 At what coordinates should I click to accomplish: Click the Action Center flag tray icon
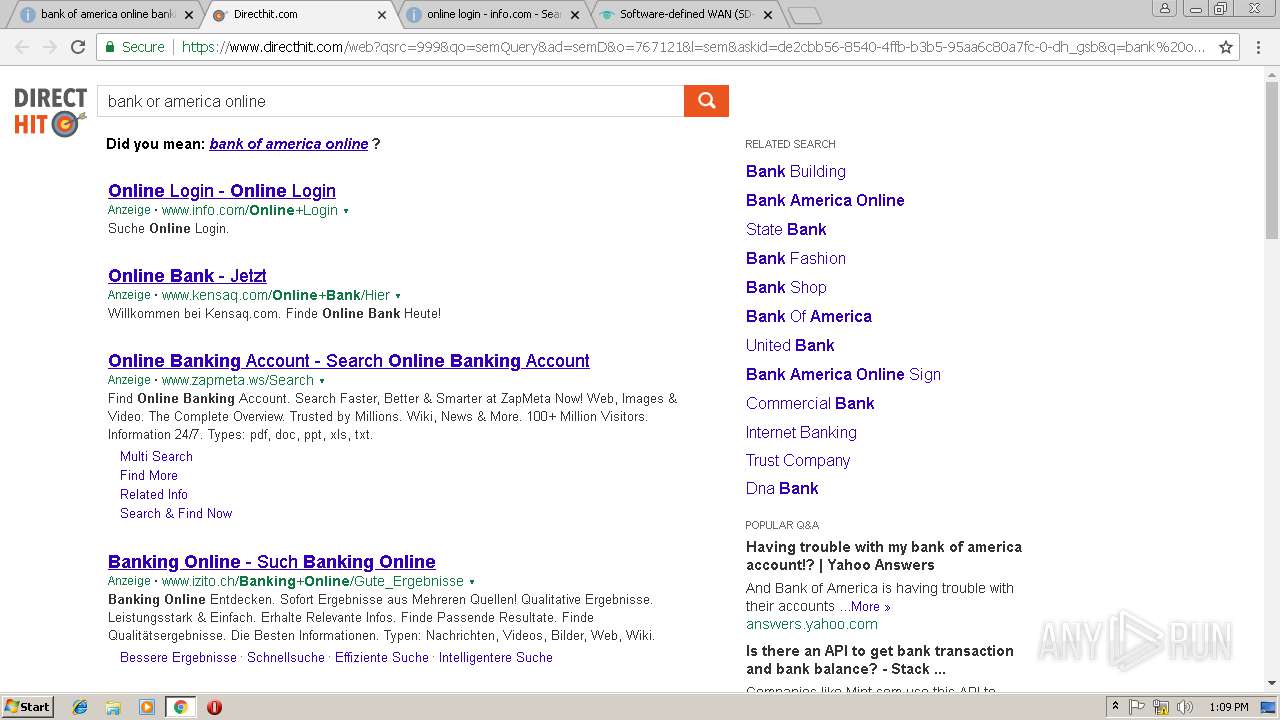[x=1137, y=707]
